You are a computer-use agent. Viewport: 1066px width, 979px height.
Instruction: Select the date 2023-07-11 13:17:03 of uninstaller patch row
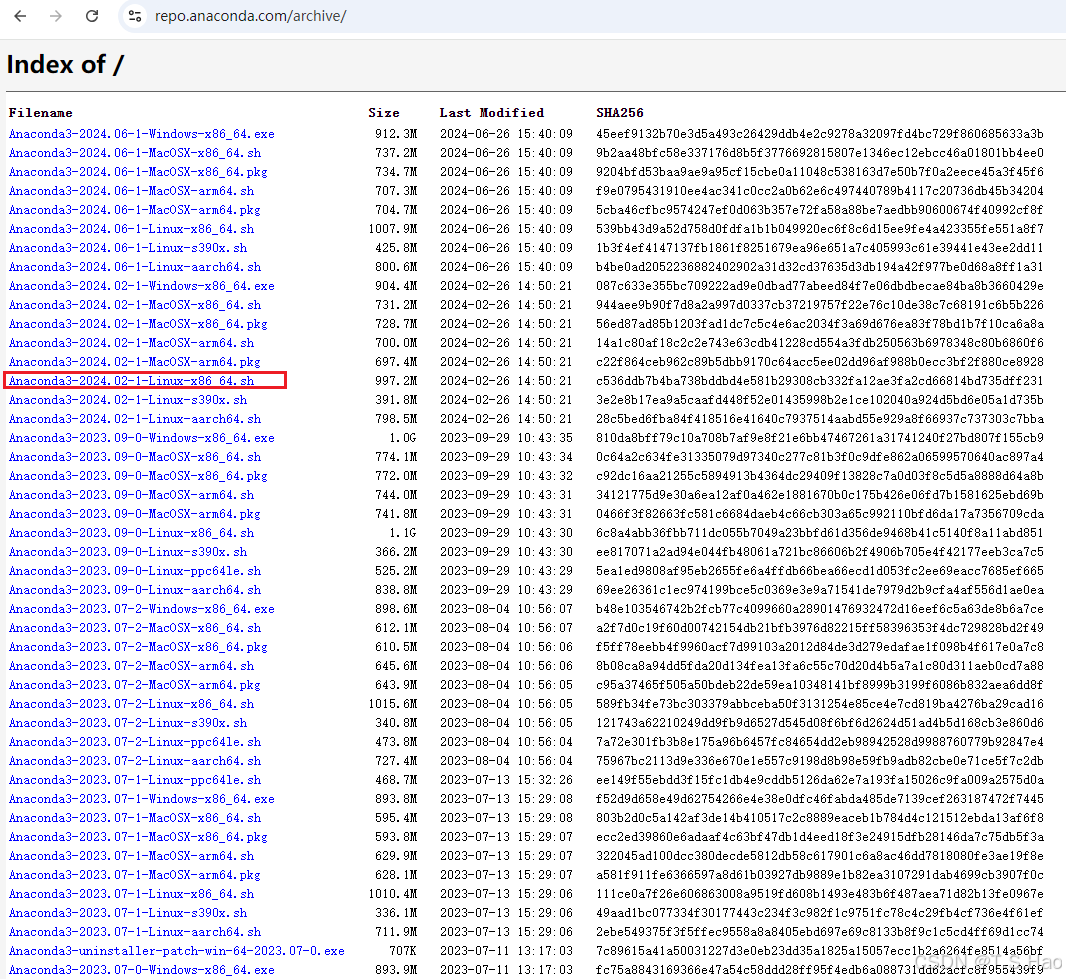point(506,952)
